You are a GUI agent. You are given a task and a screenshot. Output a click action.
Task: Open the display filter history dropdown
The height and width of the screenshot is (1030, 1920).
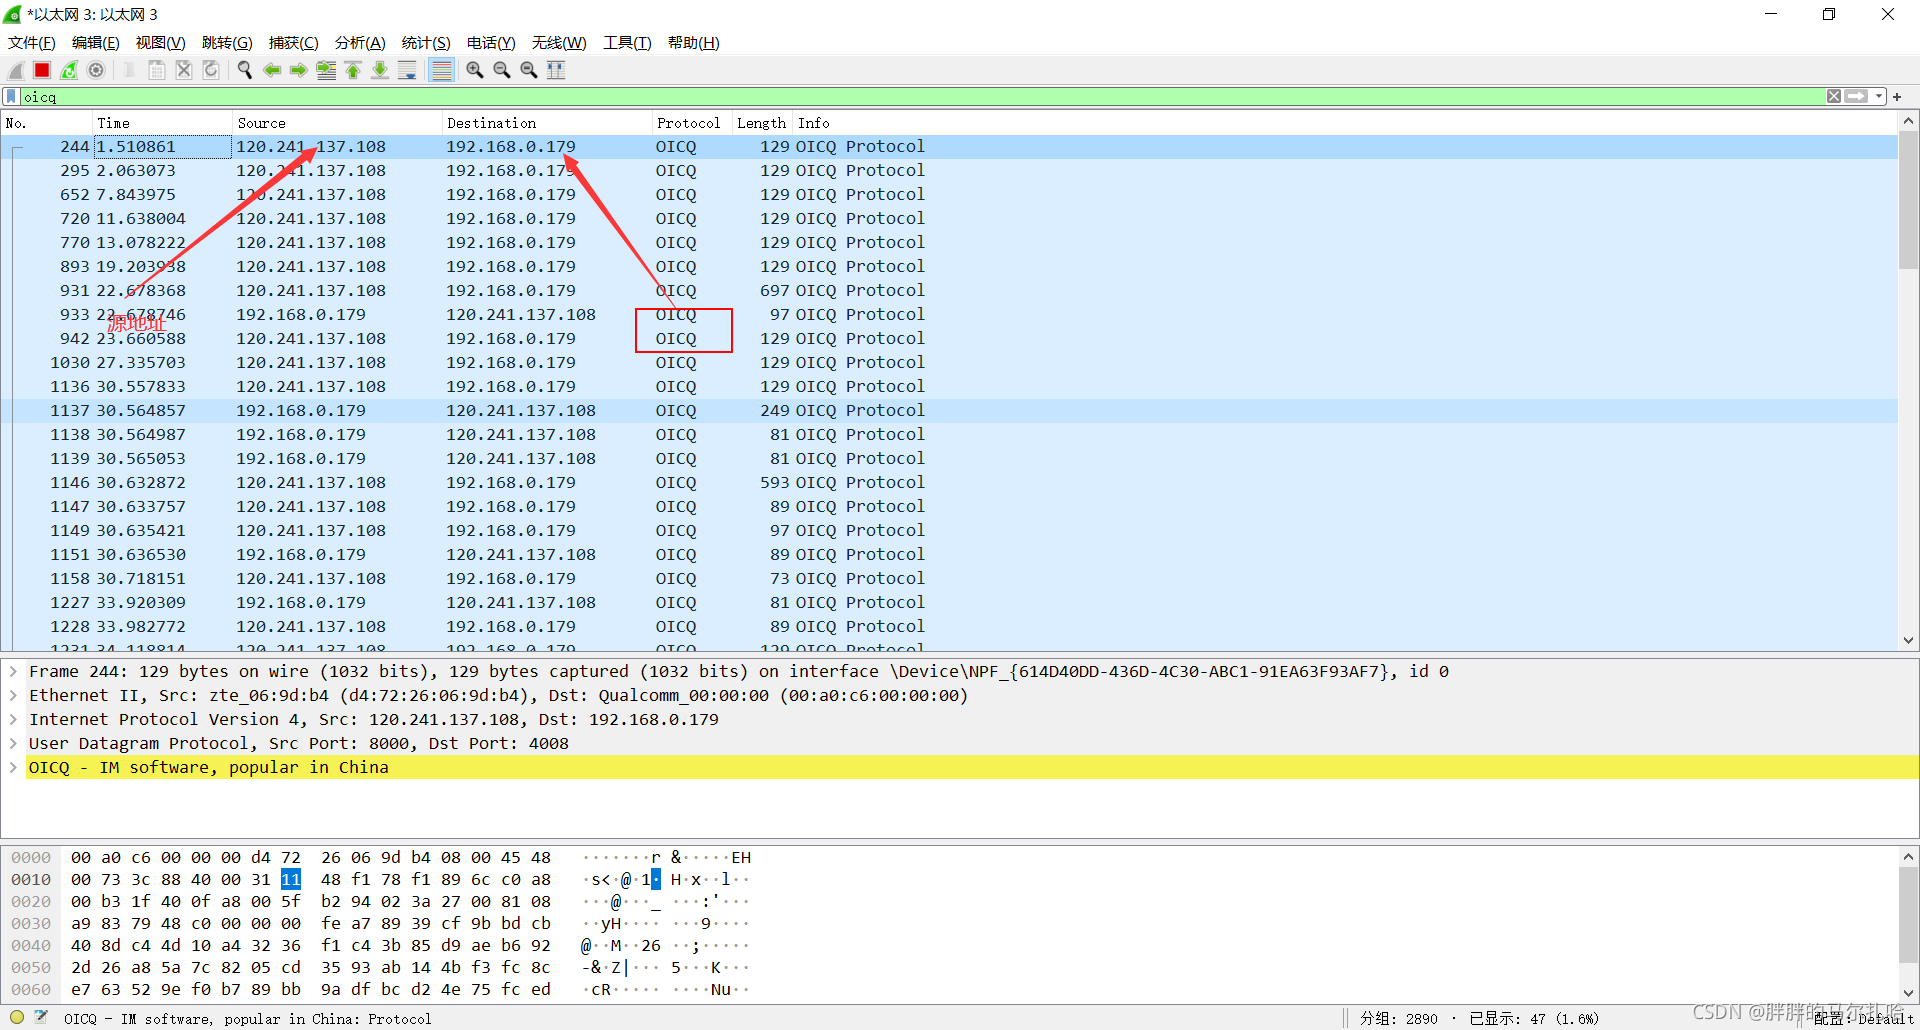[x=1879, y=97]
